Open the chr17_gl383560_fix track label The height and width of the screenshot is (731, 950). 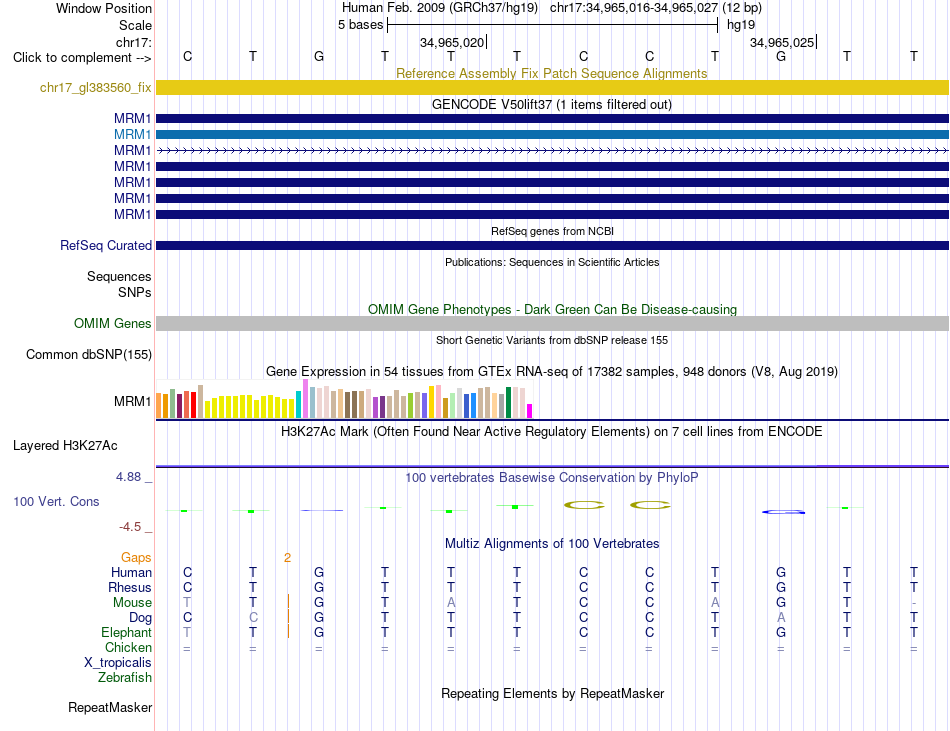[95, 88]
